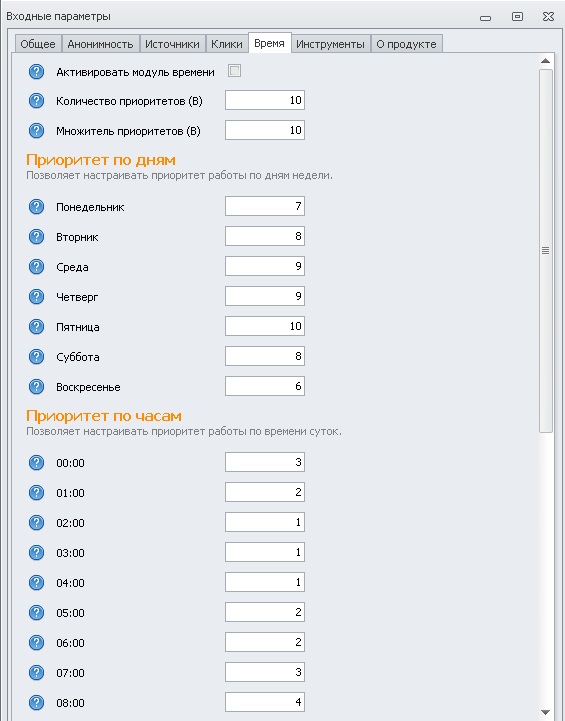Click help icon next to Активировать модуль времени
Image resolution: width=565 pixels, height=721 pixels.
pyautogui.click(x=36, y=72)
